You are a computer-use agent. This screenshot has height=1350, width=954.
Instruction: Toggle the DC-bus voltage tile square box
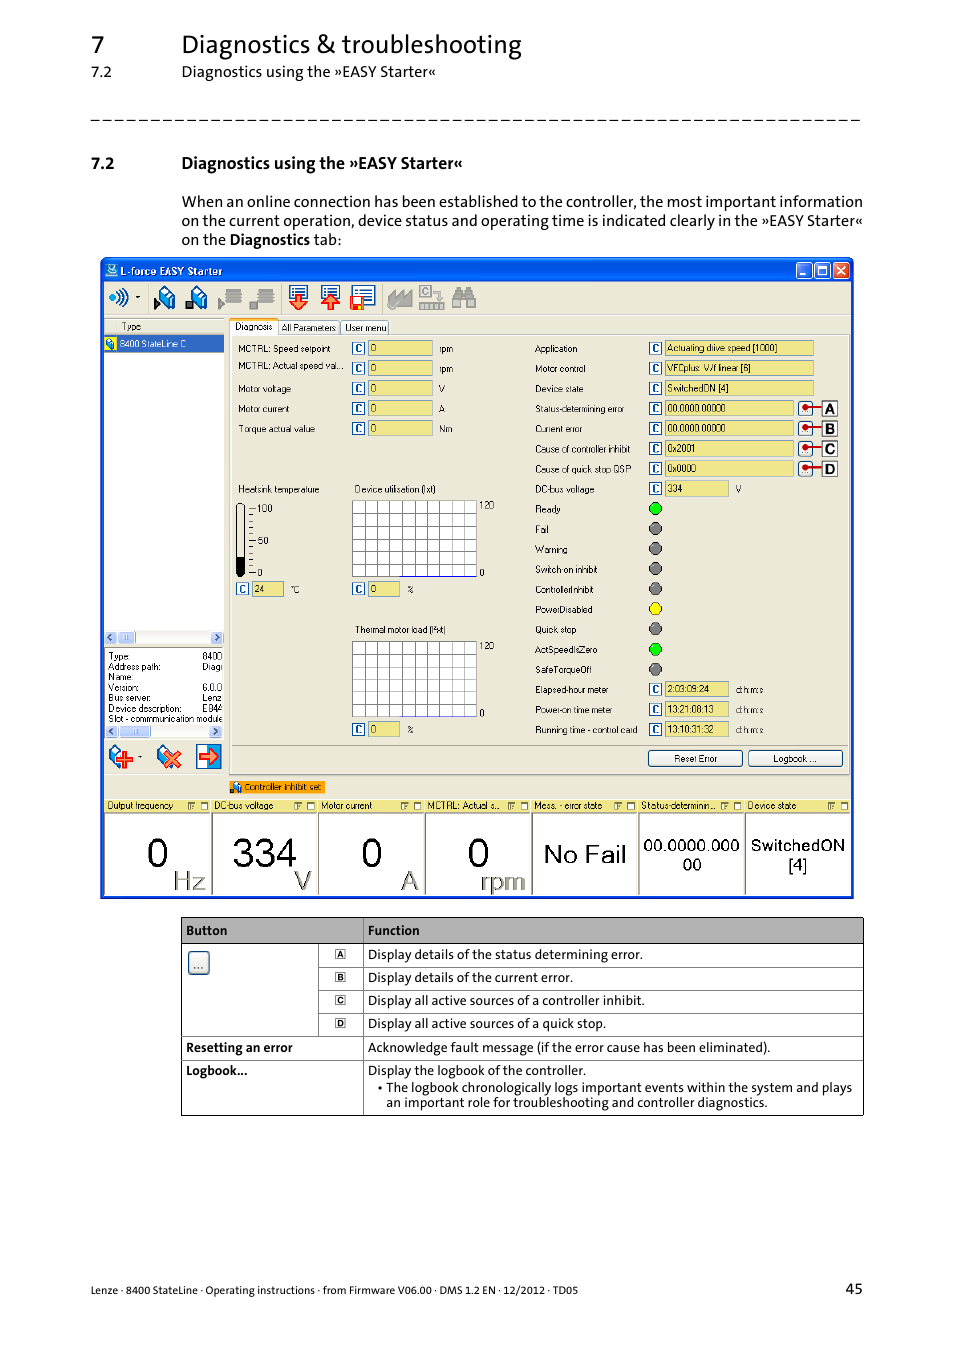pos(311,806)
